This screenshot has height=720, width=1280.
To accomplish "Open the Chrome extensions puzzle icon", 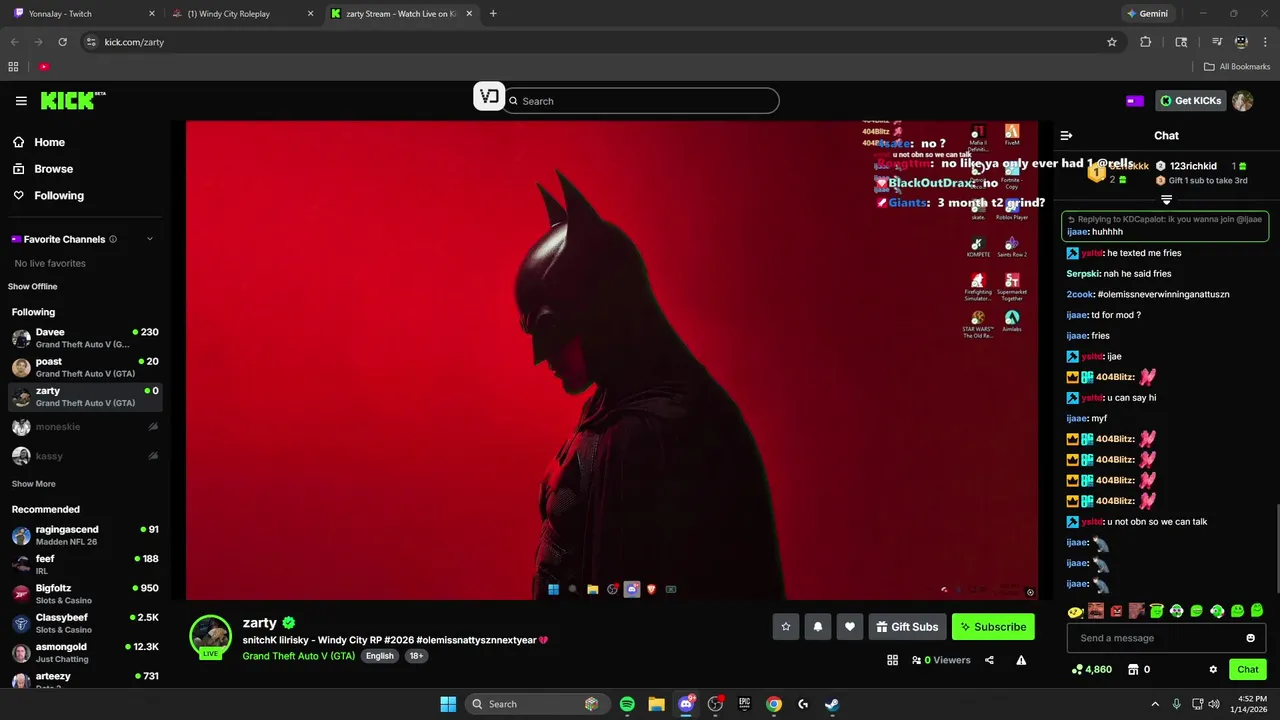I will click(1146, 42).
